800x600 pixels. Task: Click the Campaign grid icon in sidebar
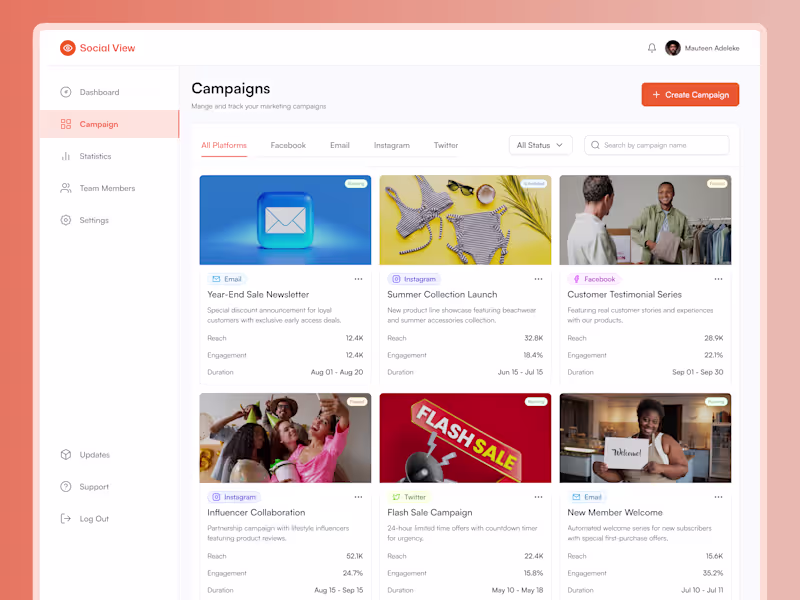point(66,124)
